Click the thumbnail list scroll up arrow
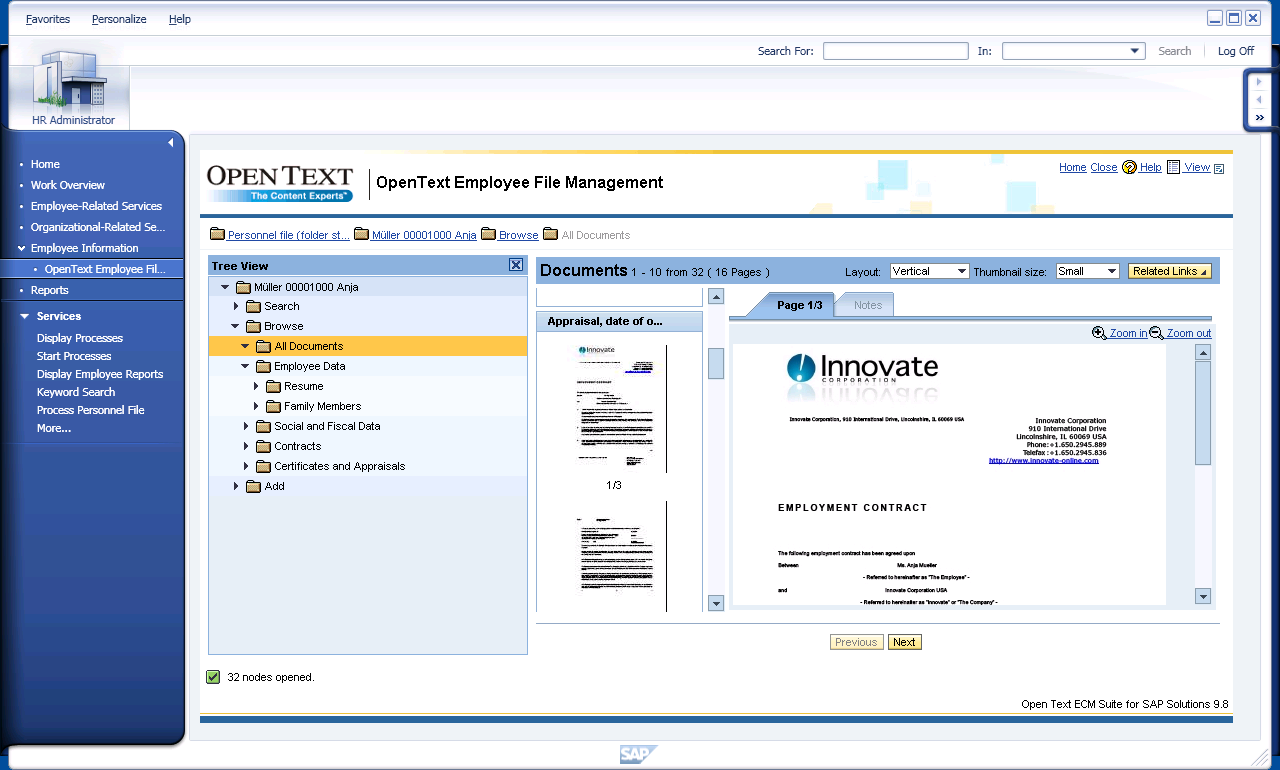 [x=716, y=296]
